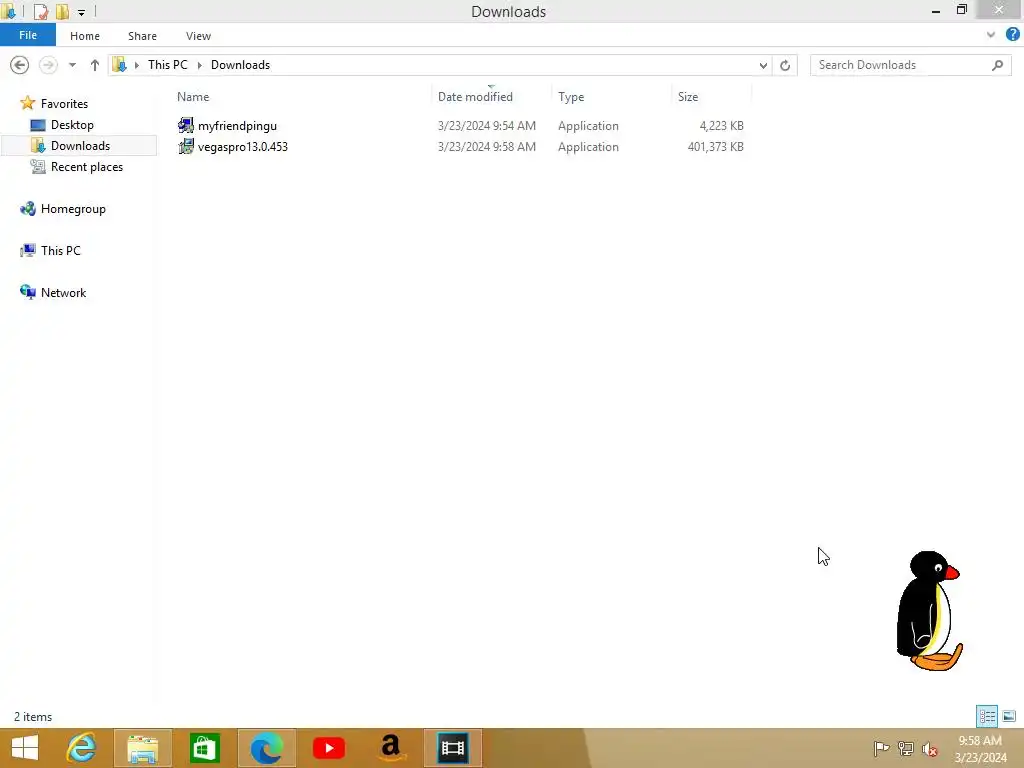Click the 401,373 KB size cell
This screenshot has height=768, width=1024.
click(x=715, y=146)
